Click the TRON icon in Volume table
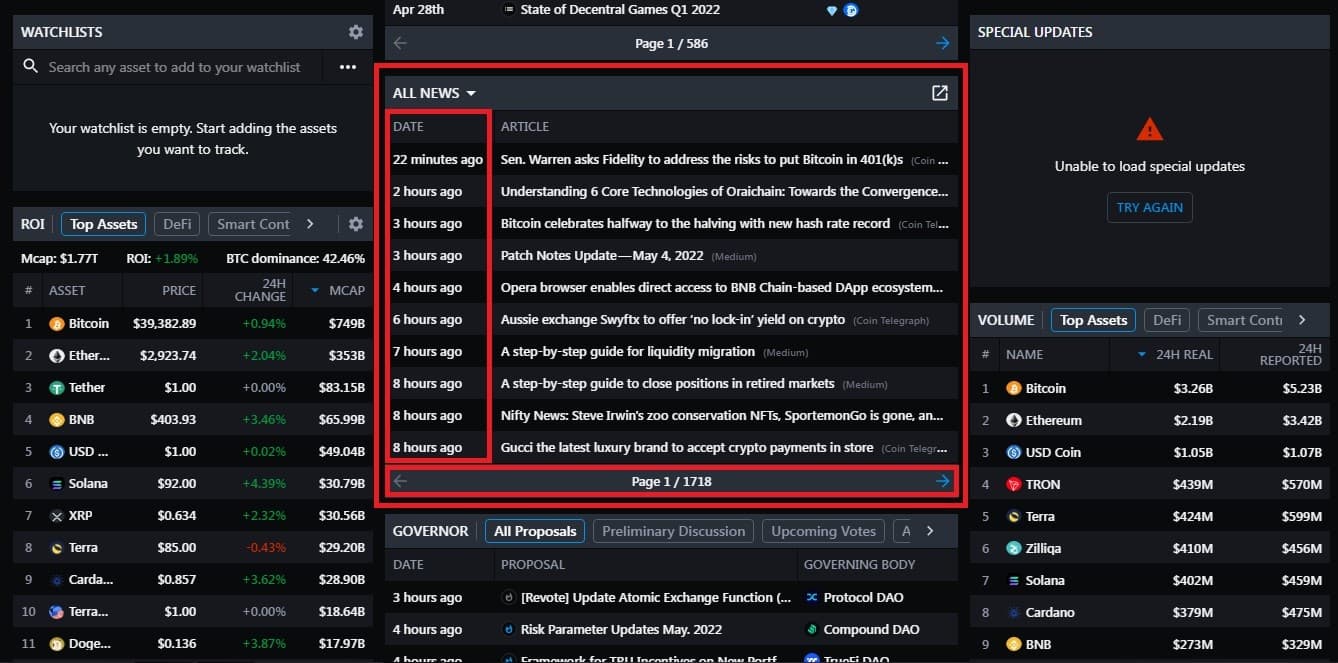 1014,484
